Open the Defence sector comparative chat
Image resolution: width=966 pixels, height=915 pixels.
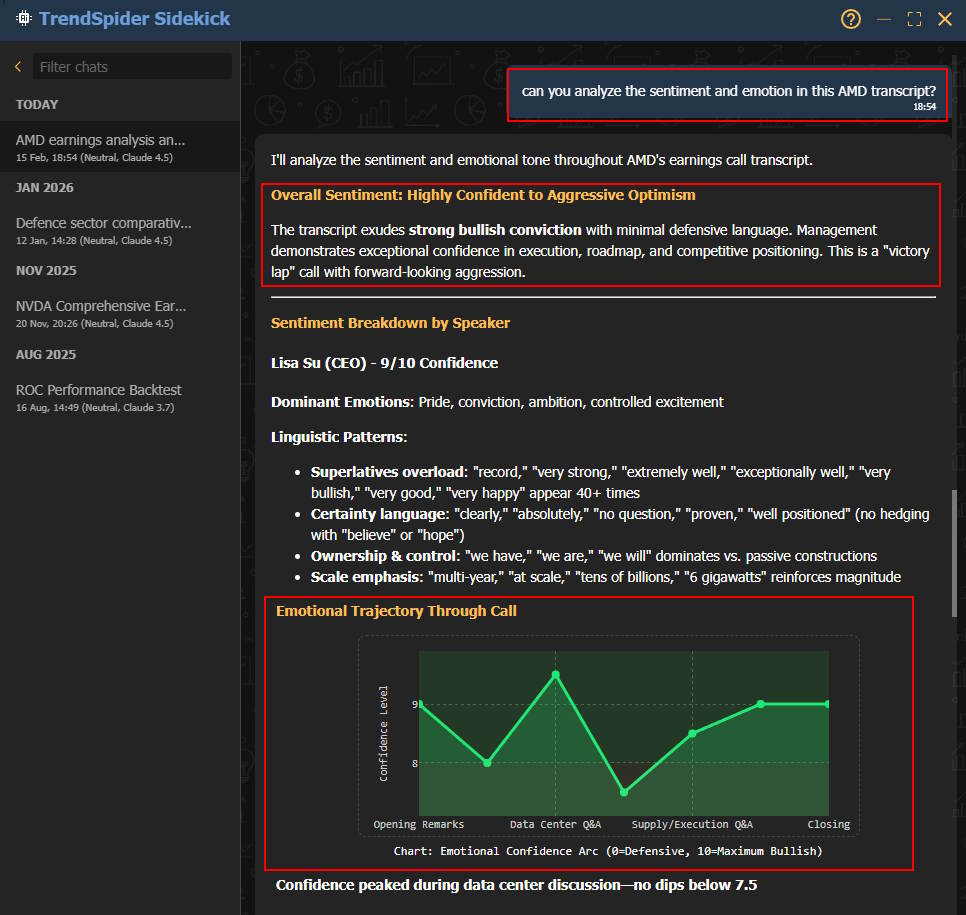tap(103, 229)
